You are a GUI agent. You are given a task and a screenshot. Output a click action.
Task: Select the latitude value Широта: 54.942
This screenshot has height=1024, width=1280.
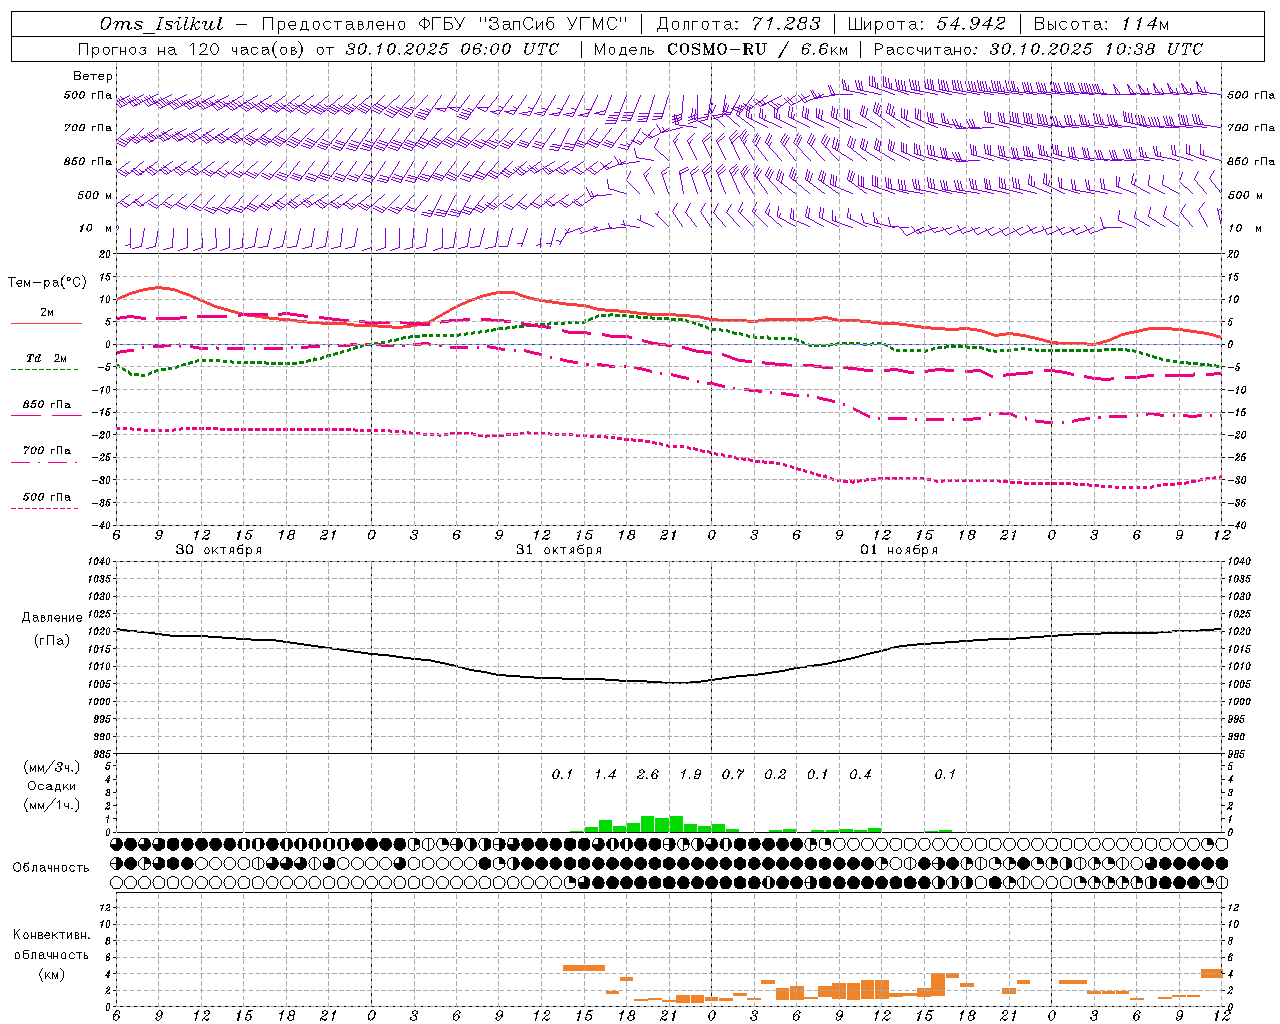926,24
